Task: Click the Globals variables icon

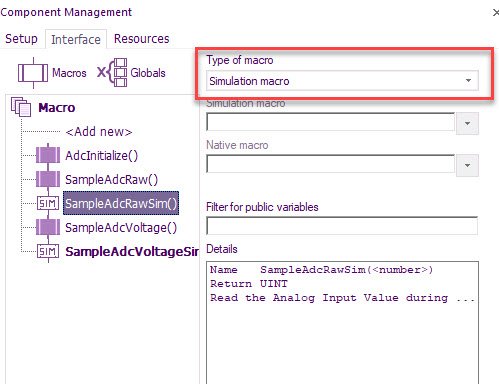Action: pos(112,72)
